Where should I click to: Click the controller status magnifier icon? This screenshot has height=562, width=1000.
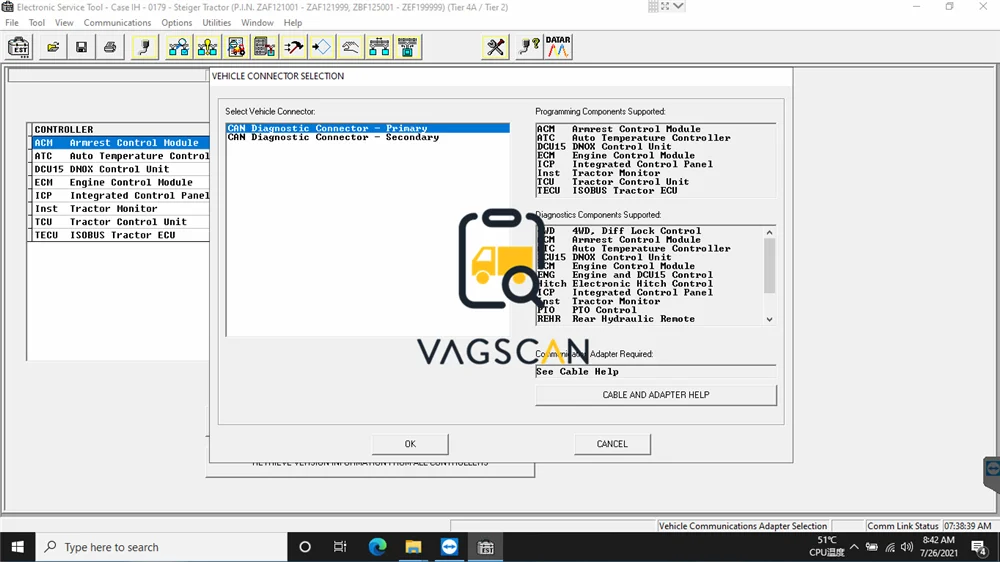[x=179, y=47]
